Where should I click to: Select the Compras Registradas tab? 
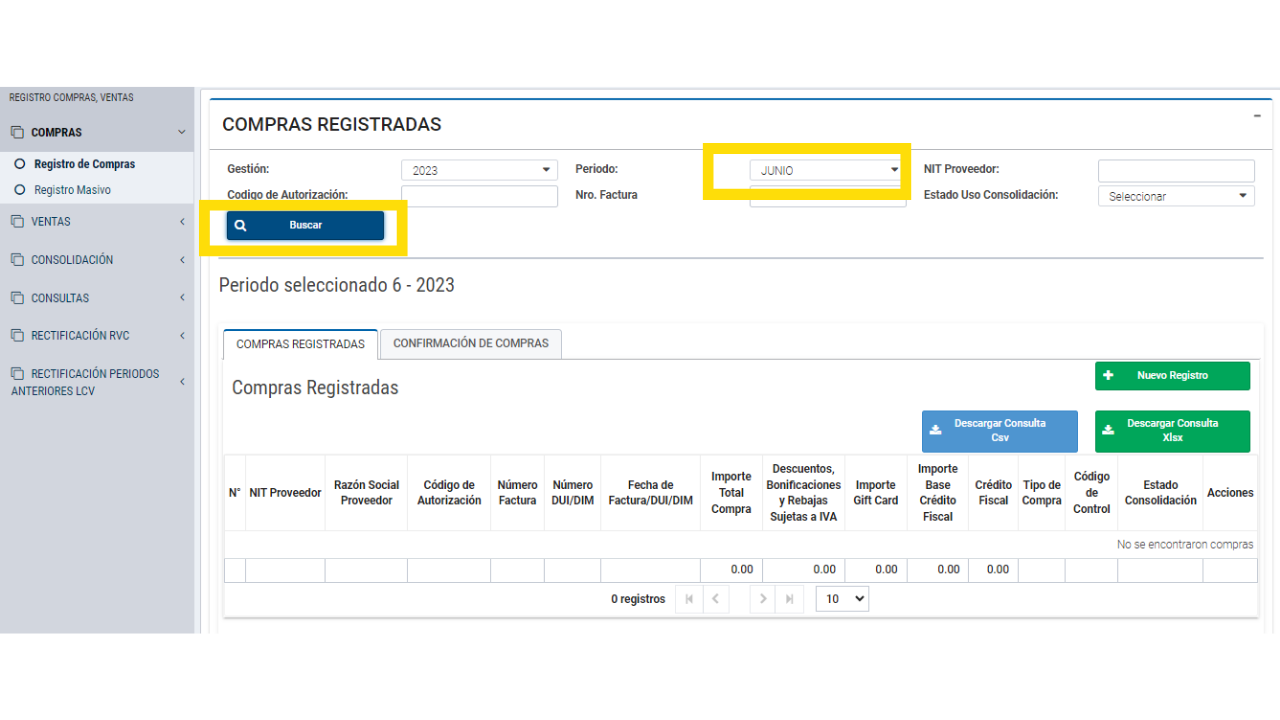[x=300, y=344]
